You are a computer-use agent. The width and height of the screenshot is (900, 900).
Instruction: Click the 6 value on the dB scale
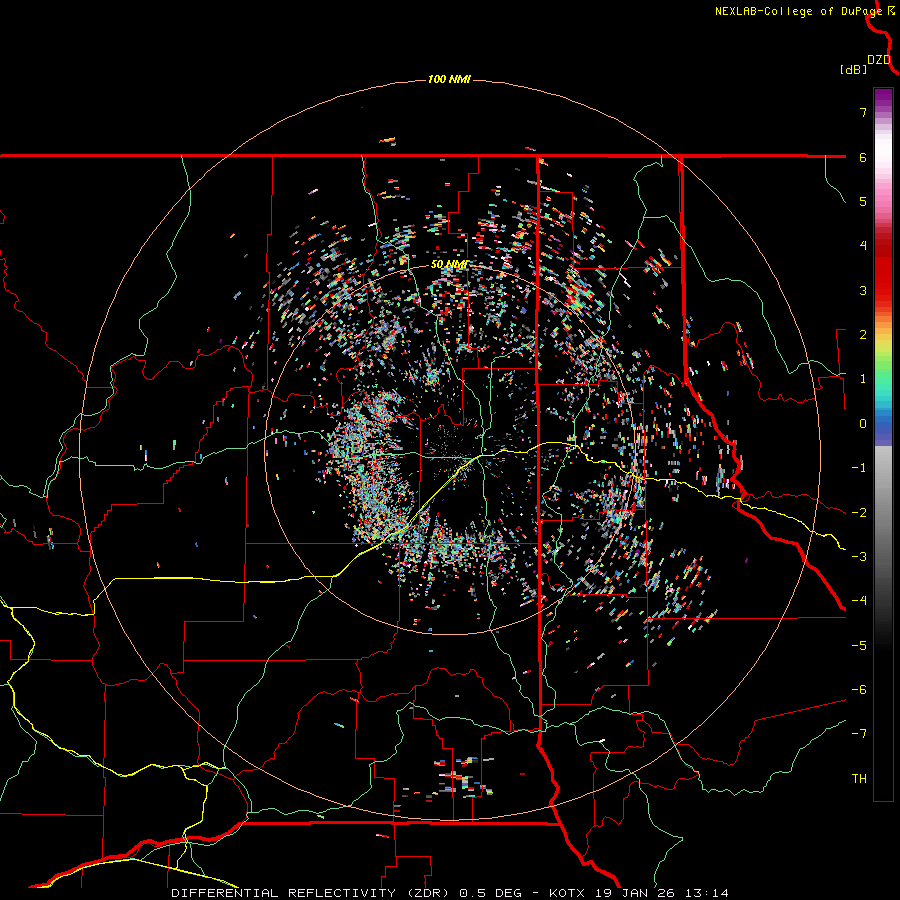click(863, 157)
